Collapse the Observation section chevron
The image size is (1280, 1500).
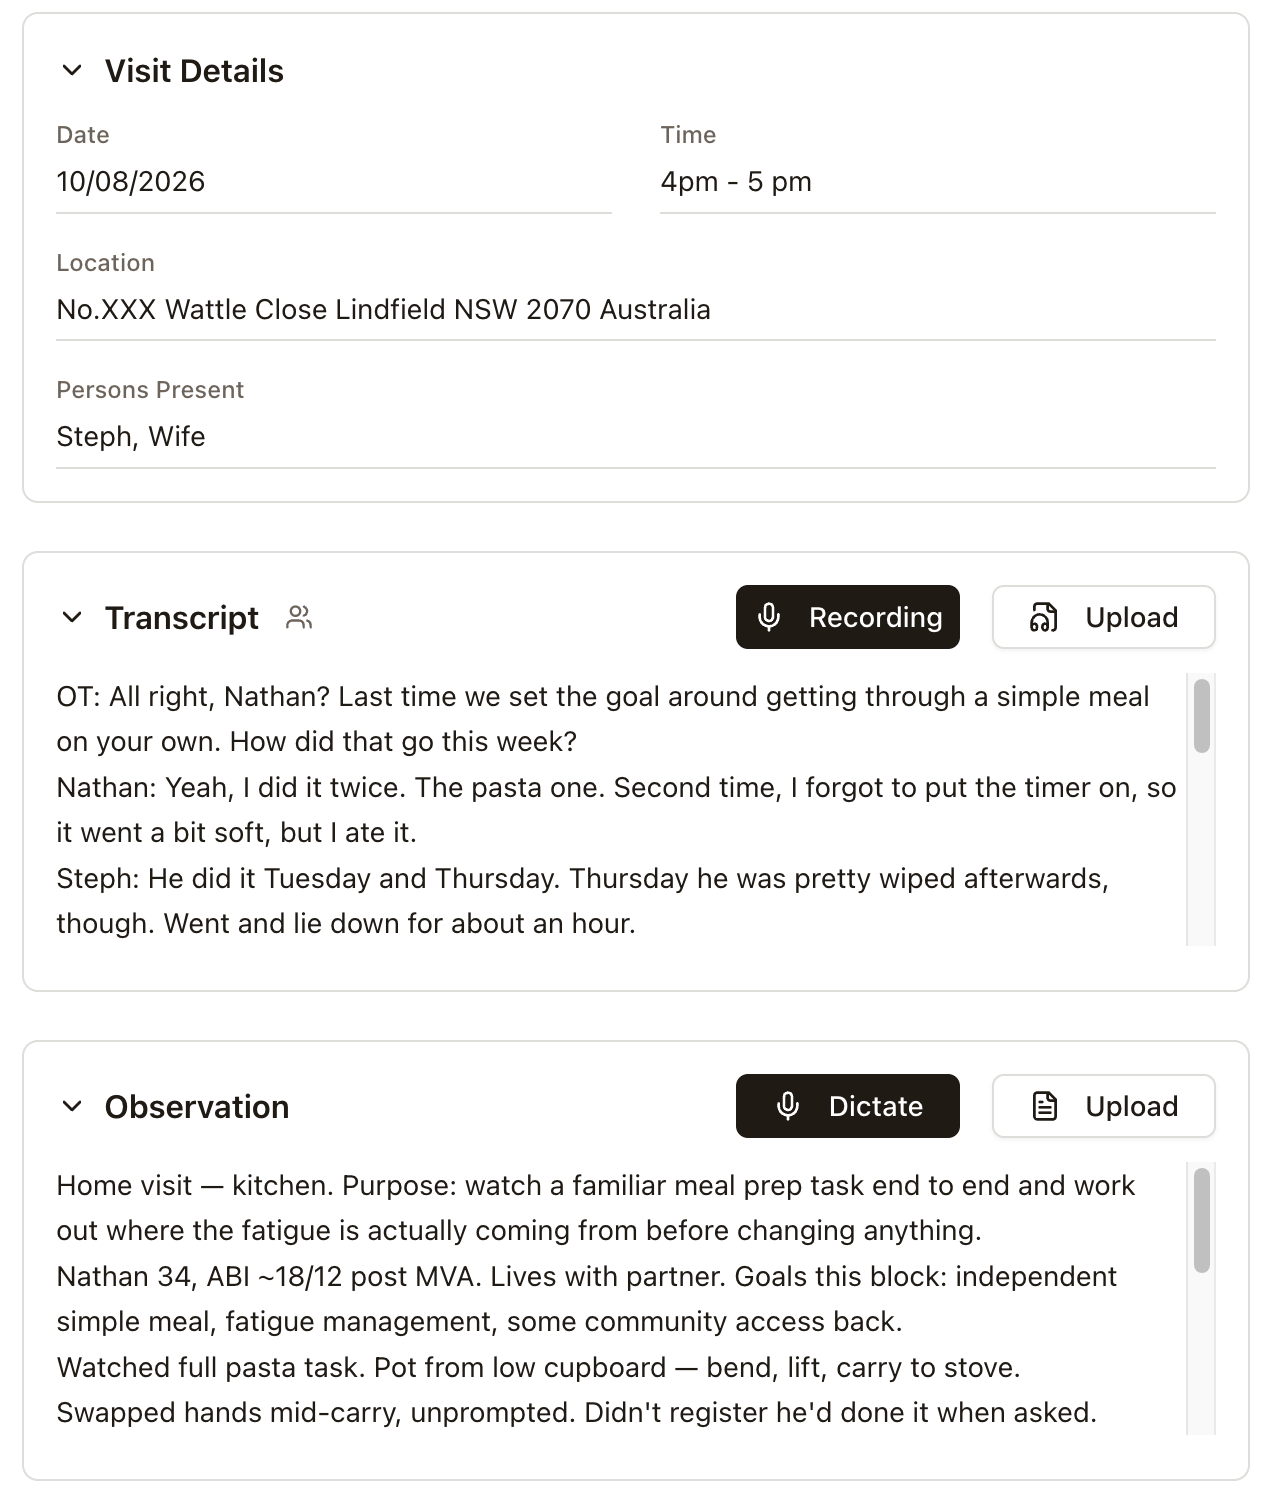point(72,1107)
